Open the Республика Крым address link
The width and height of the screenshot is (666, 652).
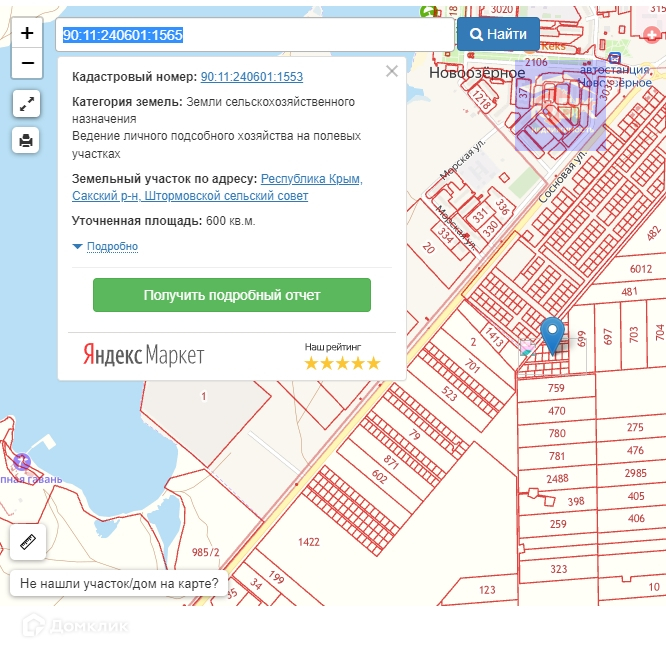coord(311,179)
